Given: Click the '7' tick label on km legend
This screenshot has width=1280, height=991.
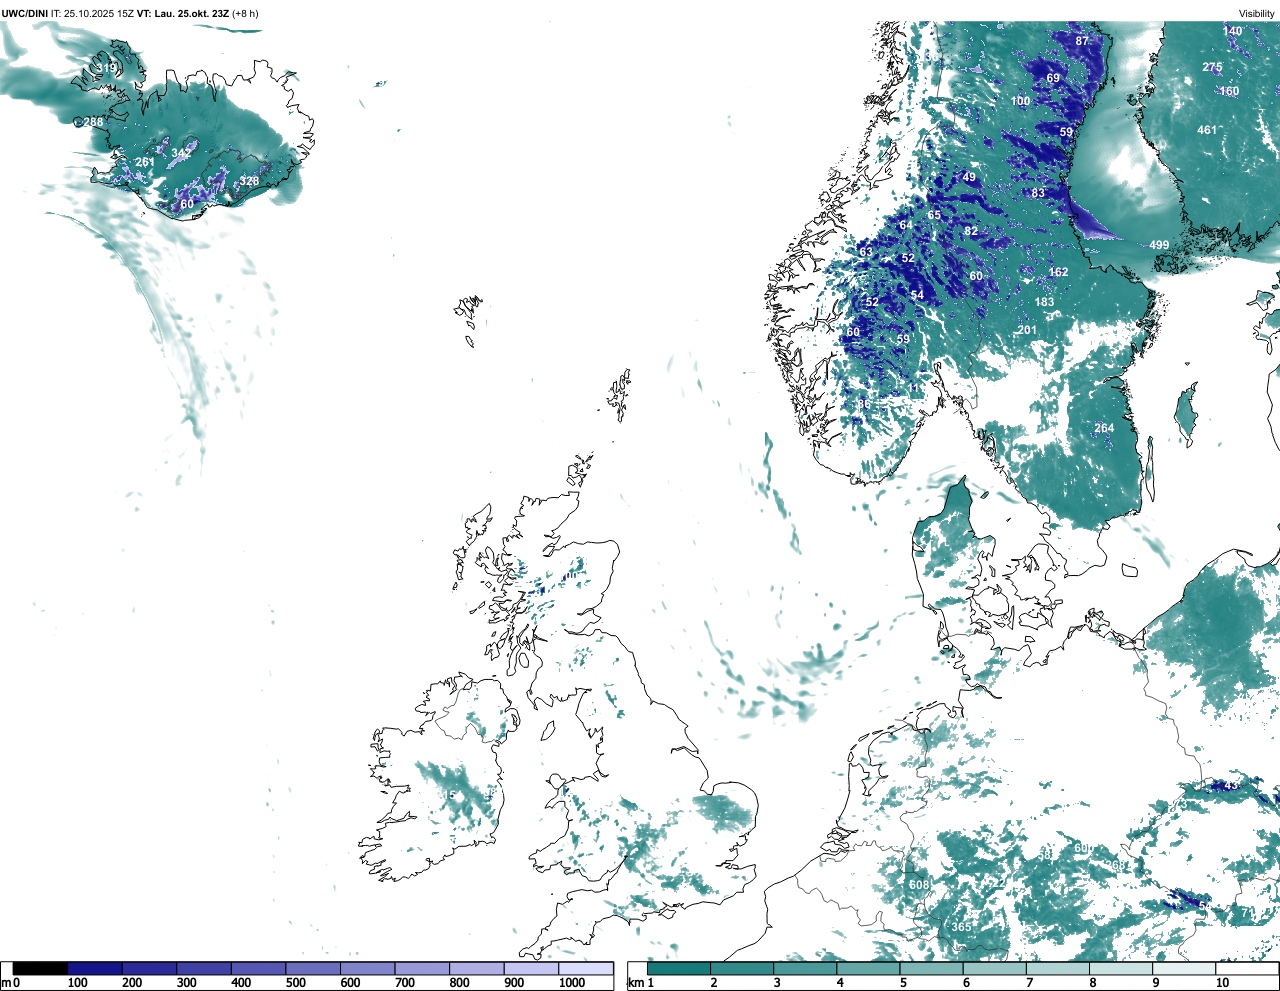Looking at the screenshot, I should 1030,983.
